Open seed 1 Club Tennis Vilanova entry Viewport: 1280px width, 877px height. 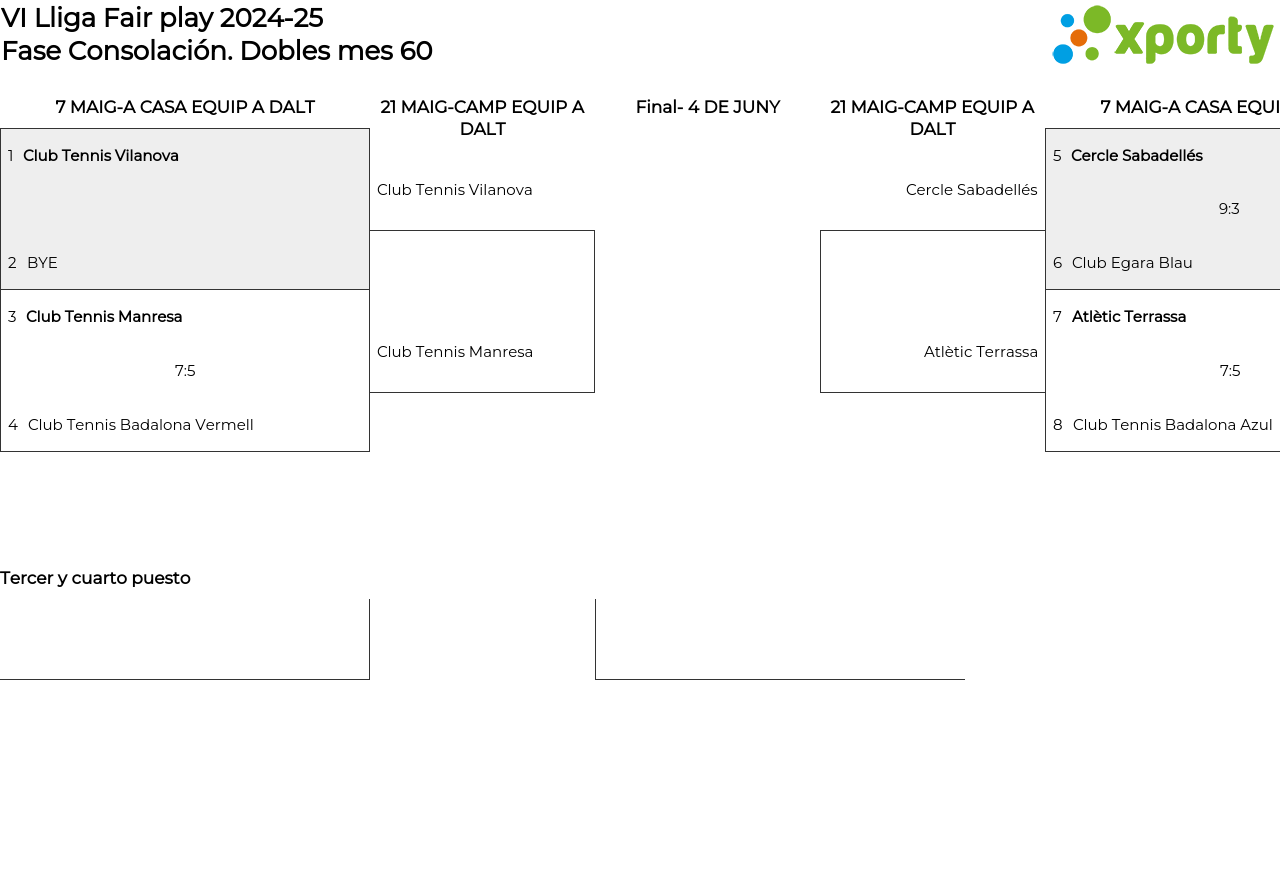coord(100,156)
